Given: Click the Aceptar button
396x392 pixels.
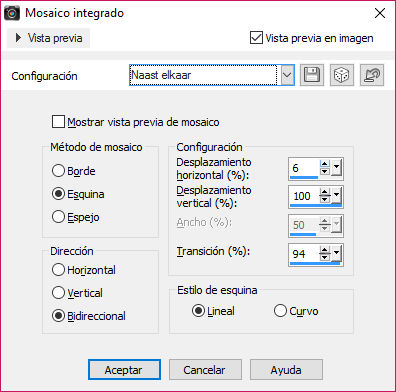Looking at the screenshot, I should (x=124, y=370).
